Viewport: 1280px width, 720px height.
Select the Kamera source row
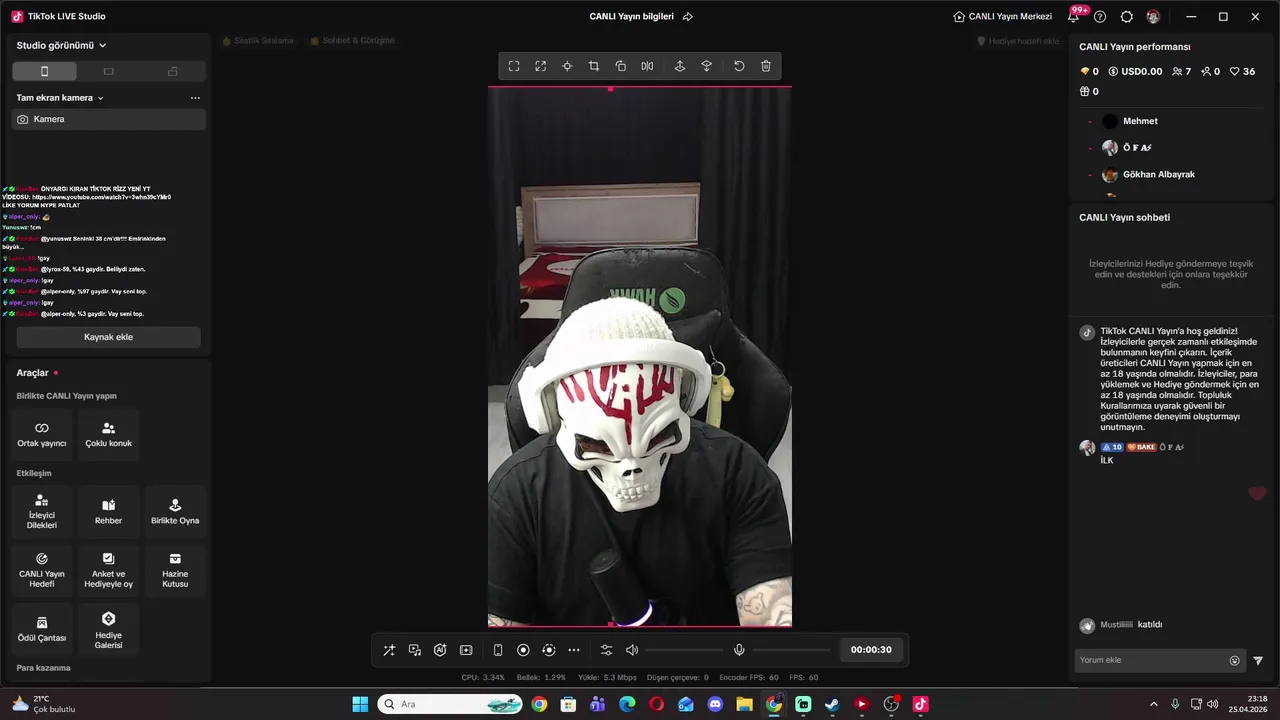coord(108,119)
